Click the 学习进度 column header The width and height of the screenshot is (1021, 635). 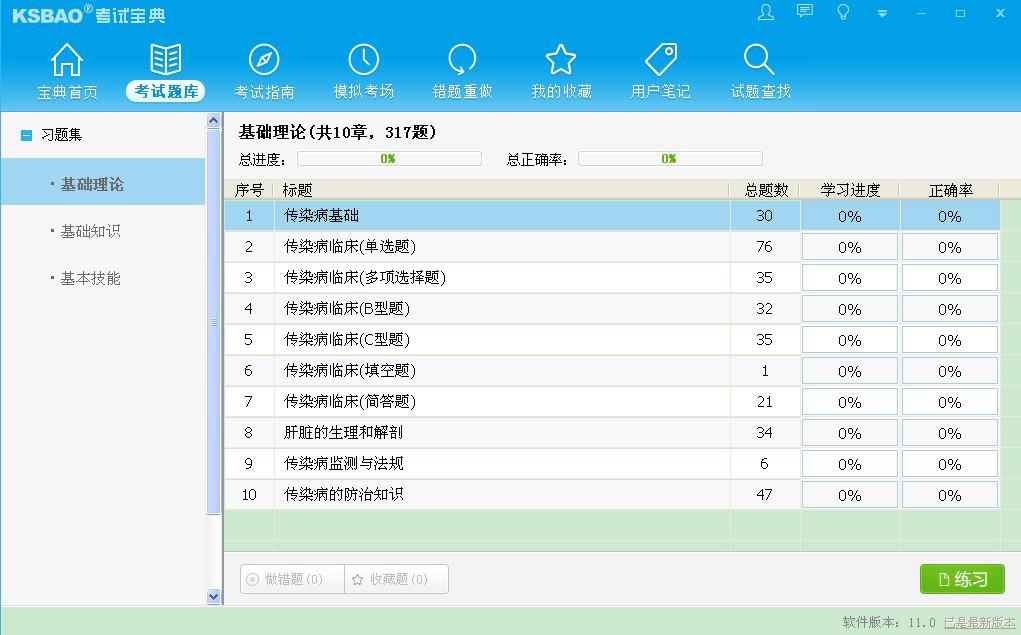(850, 190)
